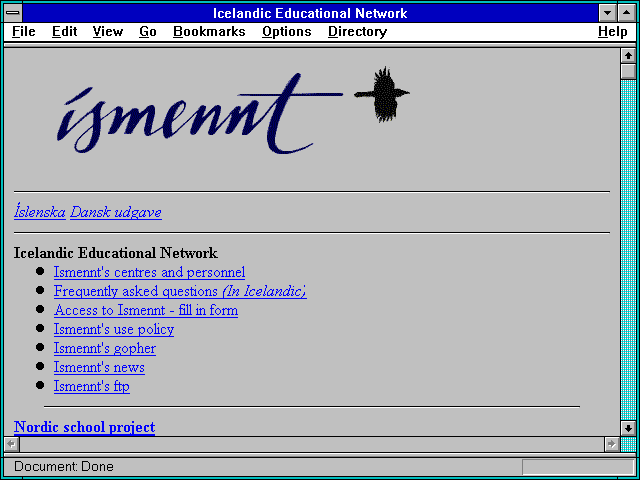Click the Dansk udgave link
This screenshot has height=480, width=640.
point(116,212)
